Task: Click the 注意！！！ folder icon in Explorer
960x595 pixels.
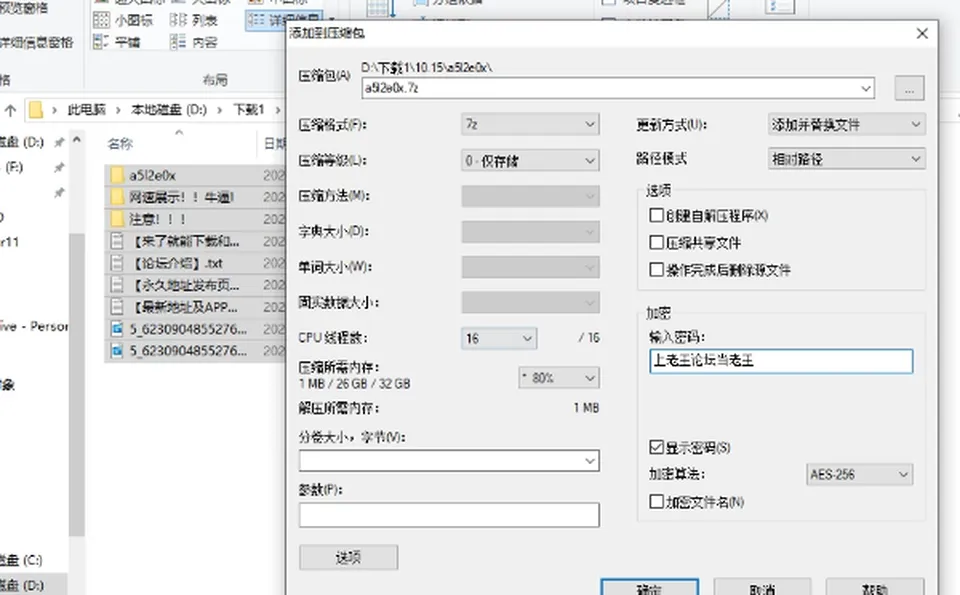Action: pos(117,219)
